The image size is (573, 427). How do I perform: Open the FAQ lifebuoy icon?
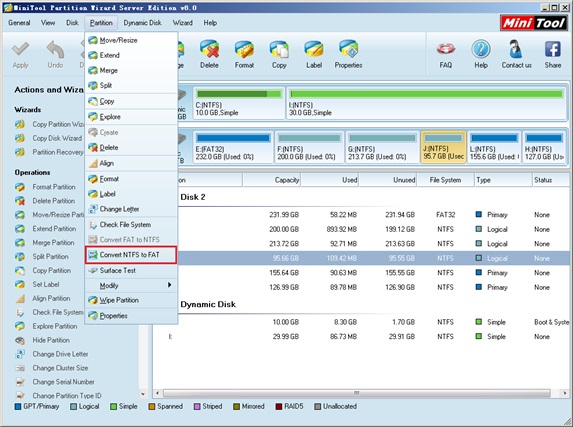(x=445, y=49)
